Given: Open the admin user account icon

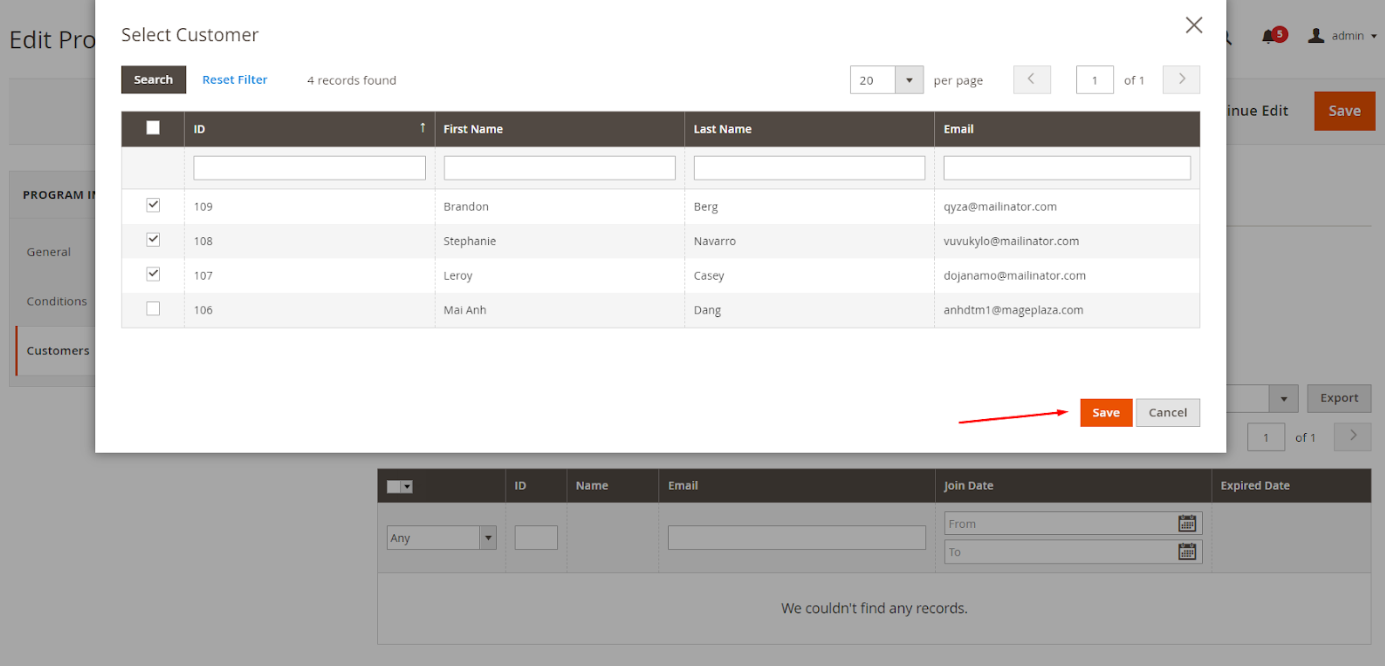Looking at the screenshot, I should tap(1316, 35).
